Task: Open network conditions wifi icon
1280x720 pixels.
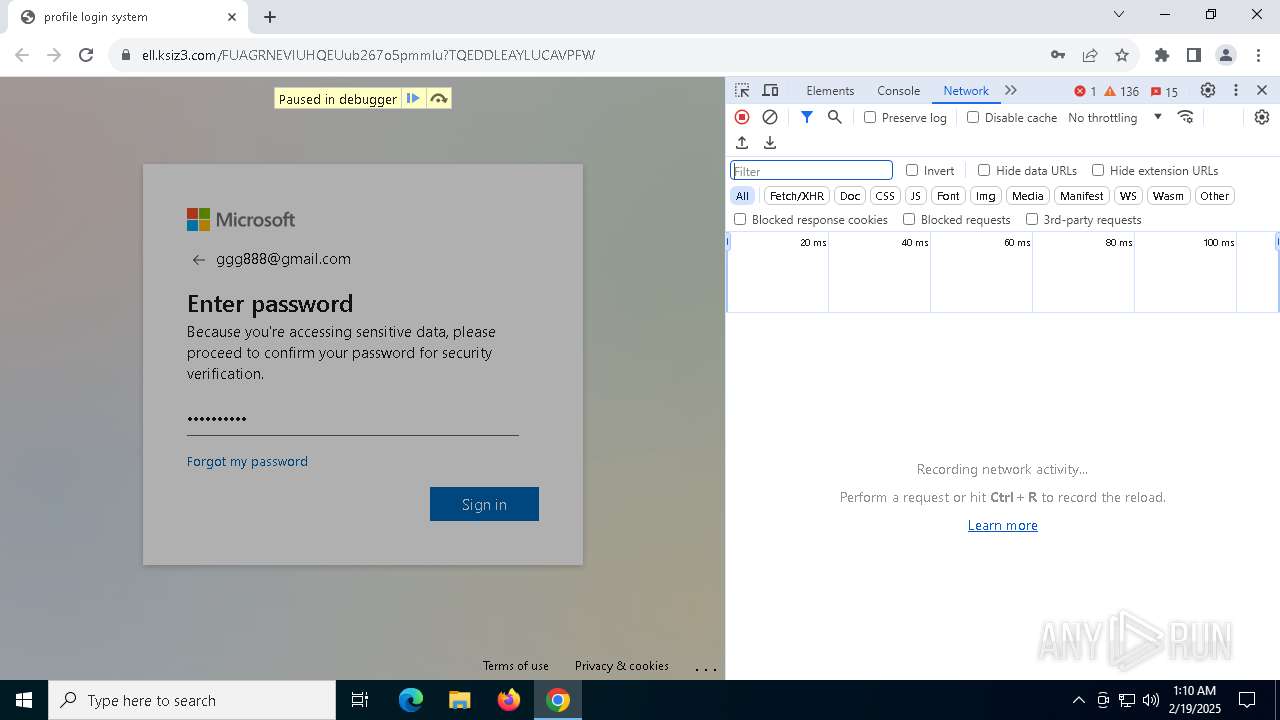Action: coord(1186,117)
